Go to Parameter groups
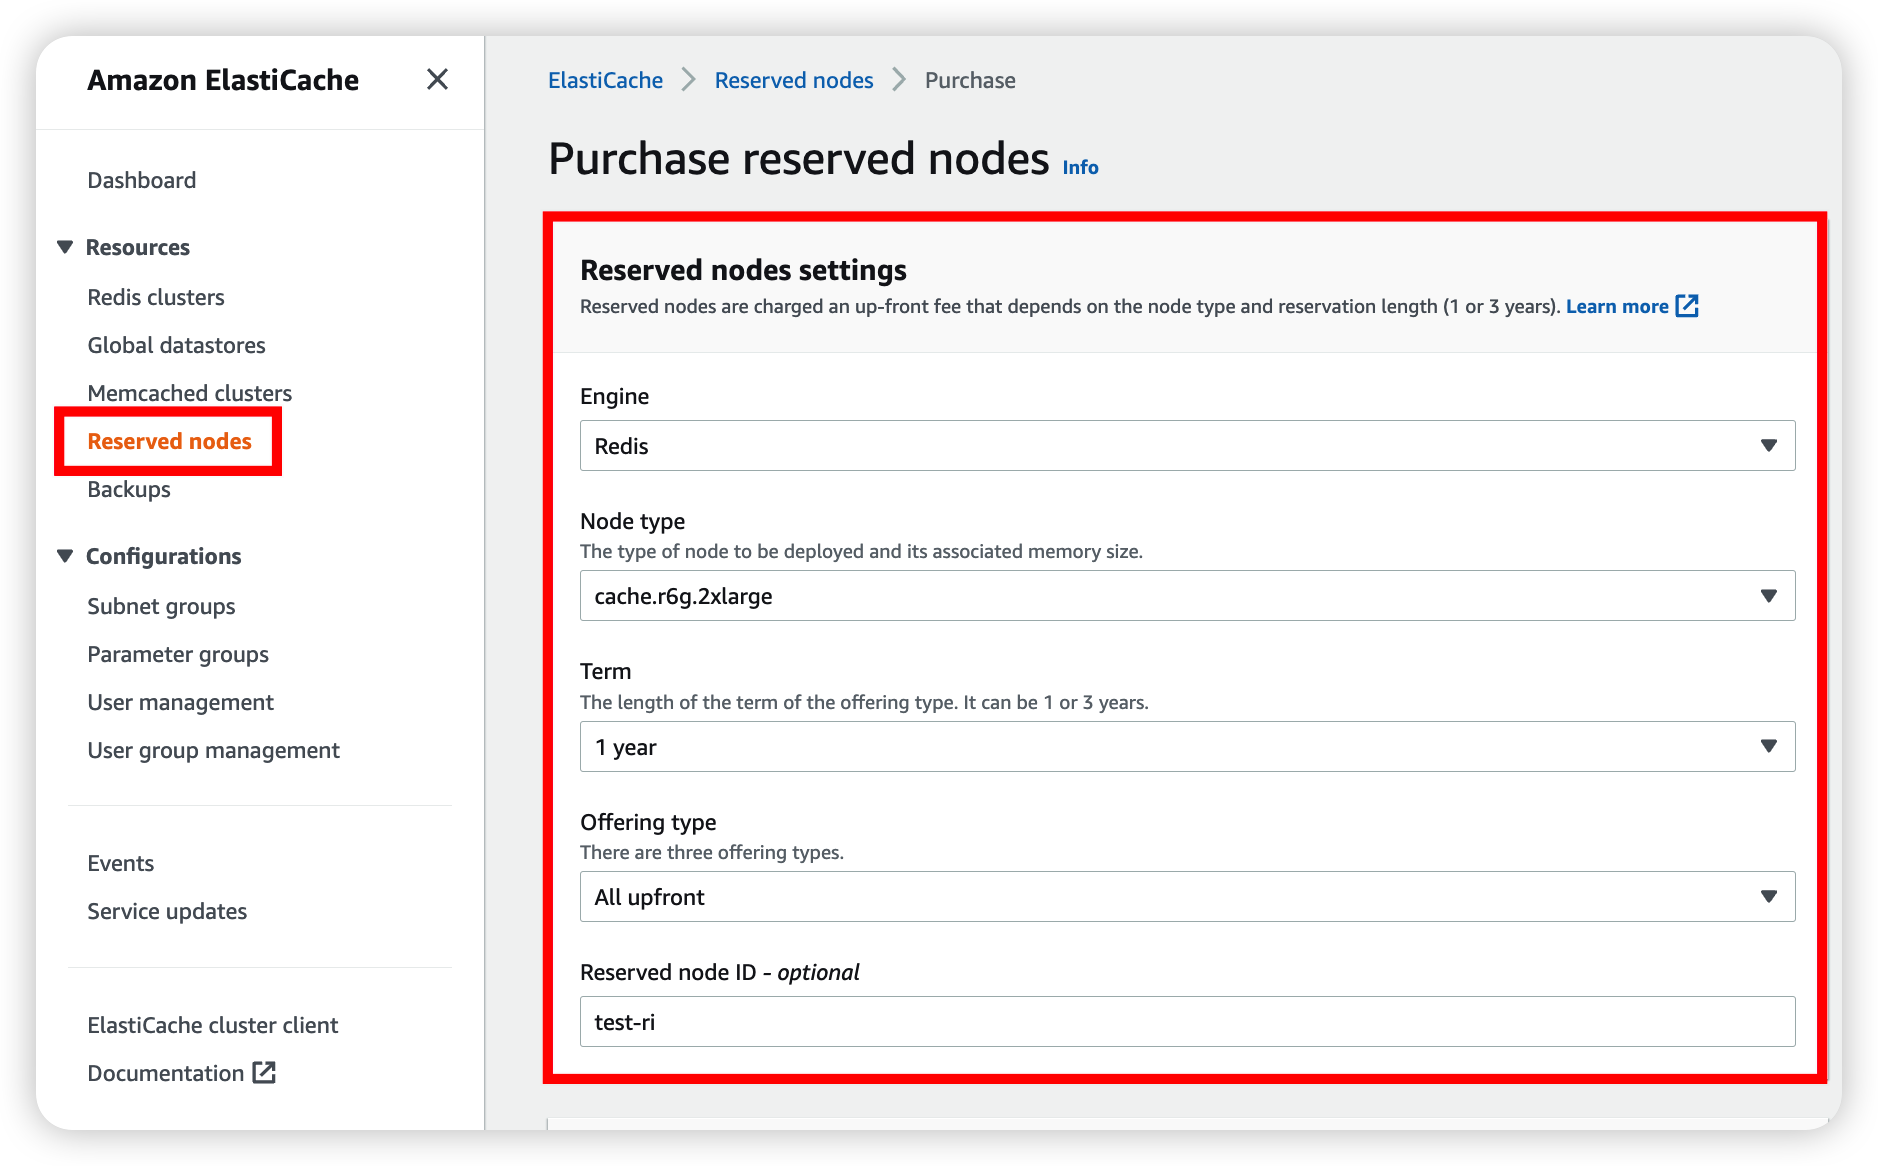Image resolution: width=1878 pixels, height=1166 pixels. tap(178, 654)
